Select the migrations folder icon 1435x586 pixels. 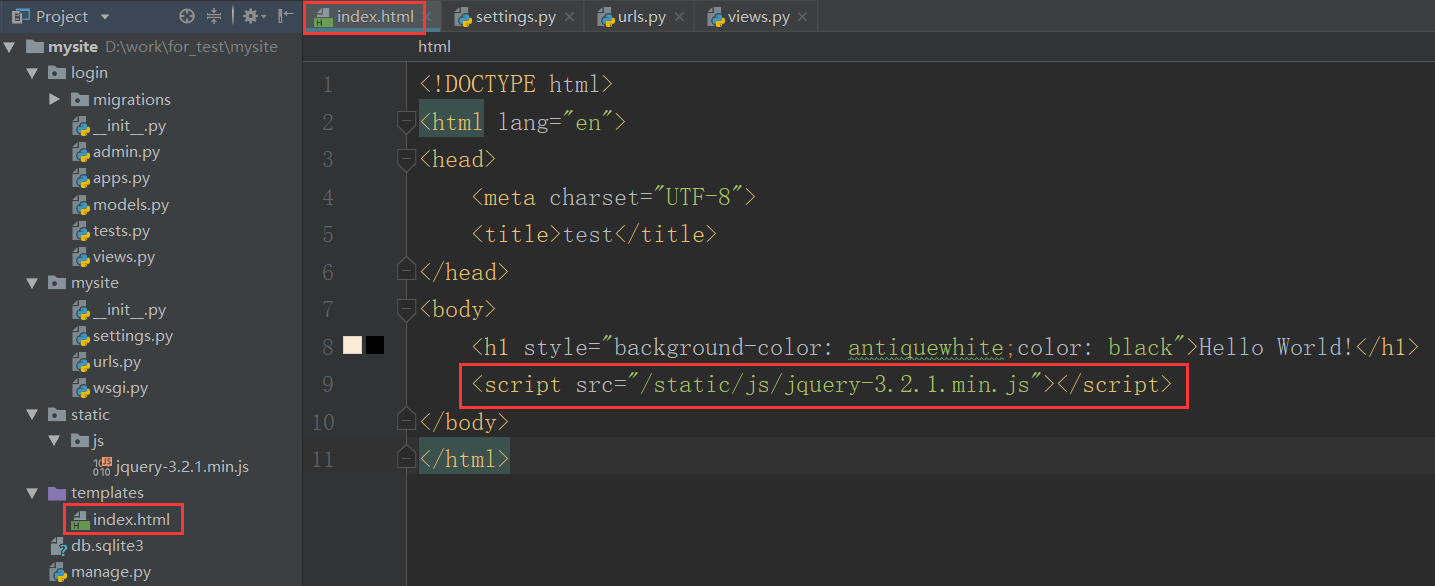(79, 99)
